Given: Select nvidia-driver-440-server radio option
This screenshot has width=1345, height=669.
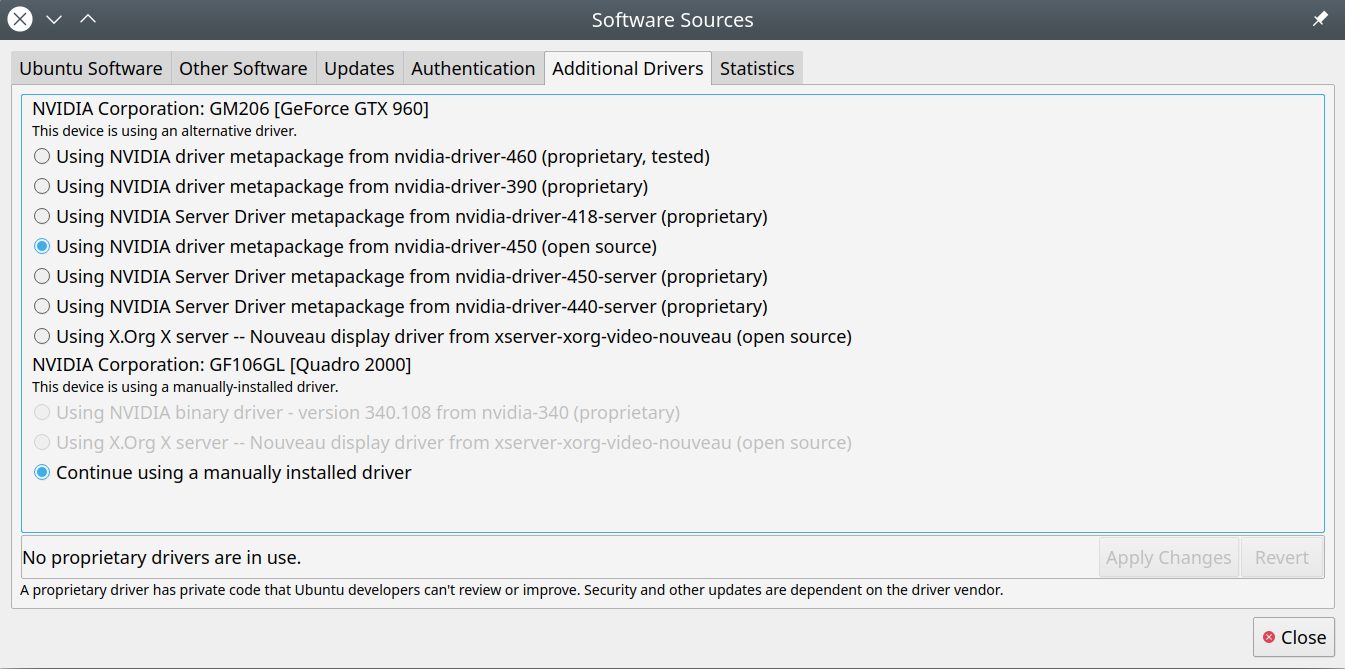Looking at the screenshot, I should [42, 306].
